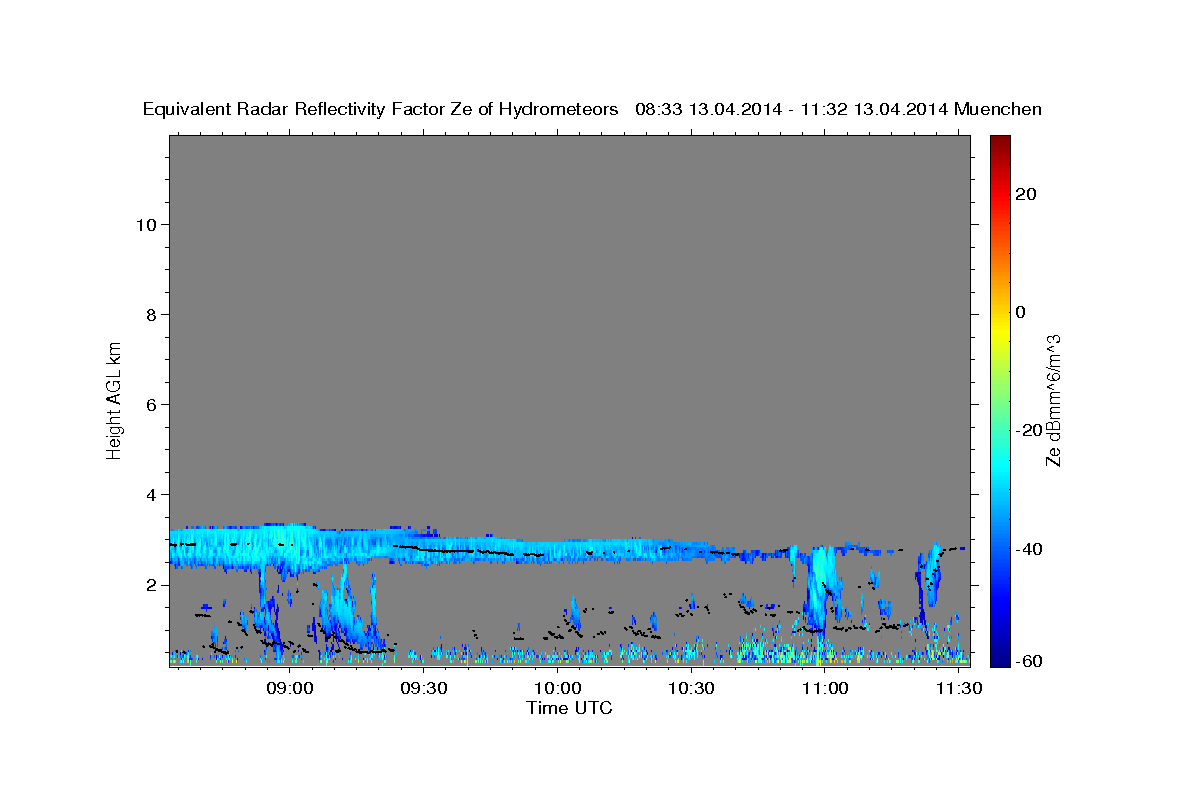This screenshot has height=800, width=1200.
Task: Click the height axis label 4
Action: [150, 495]
